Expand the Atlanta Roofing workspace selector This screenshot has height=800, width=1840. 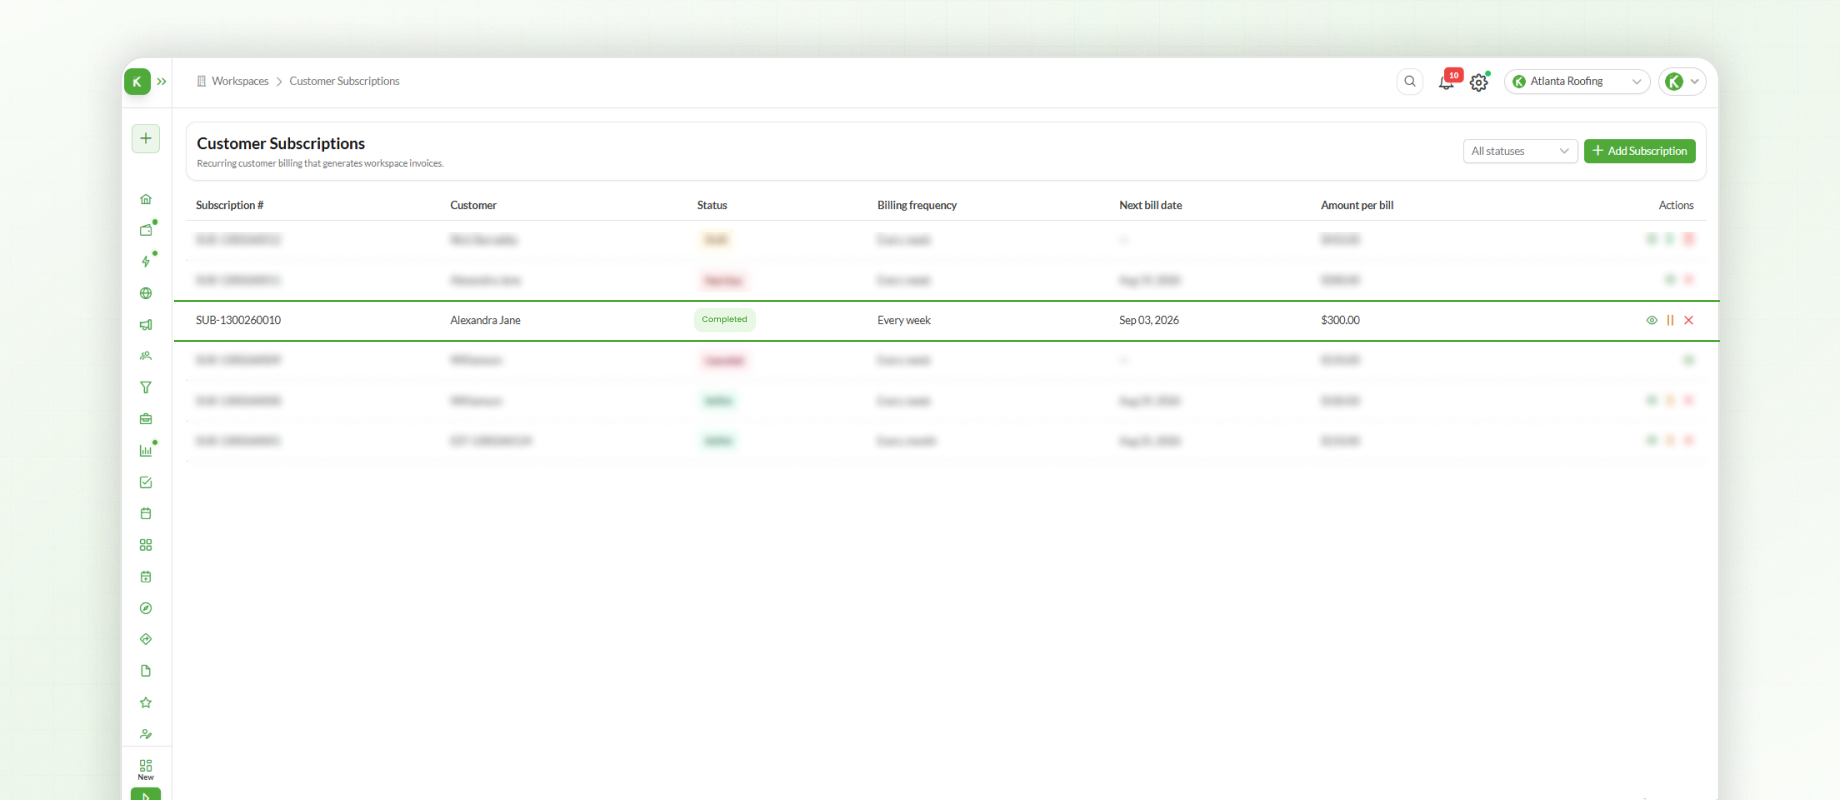(1577, 82)
